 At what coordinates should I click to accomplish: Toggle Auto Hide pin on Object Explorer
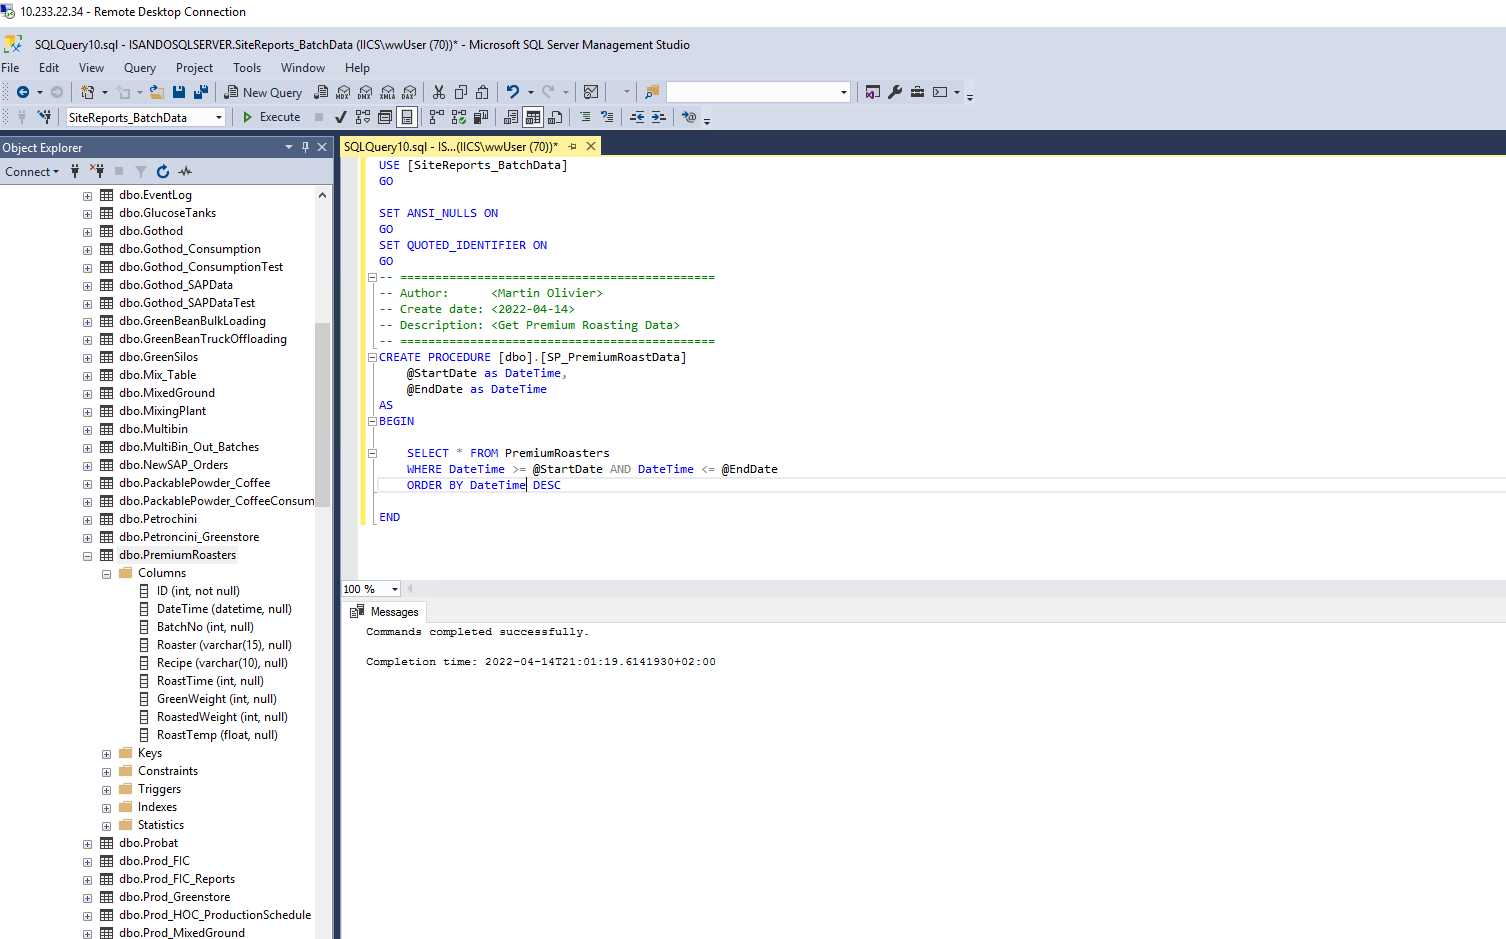click(305, 147)
